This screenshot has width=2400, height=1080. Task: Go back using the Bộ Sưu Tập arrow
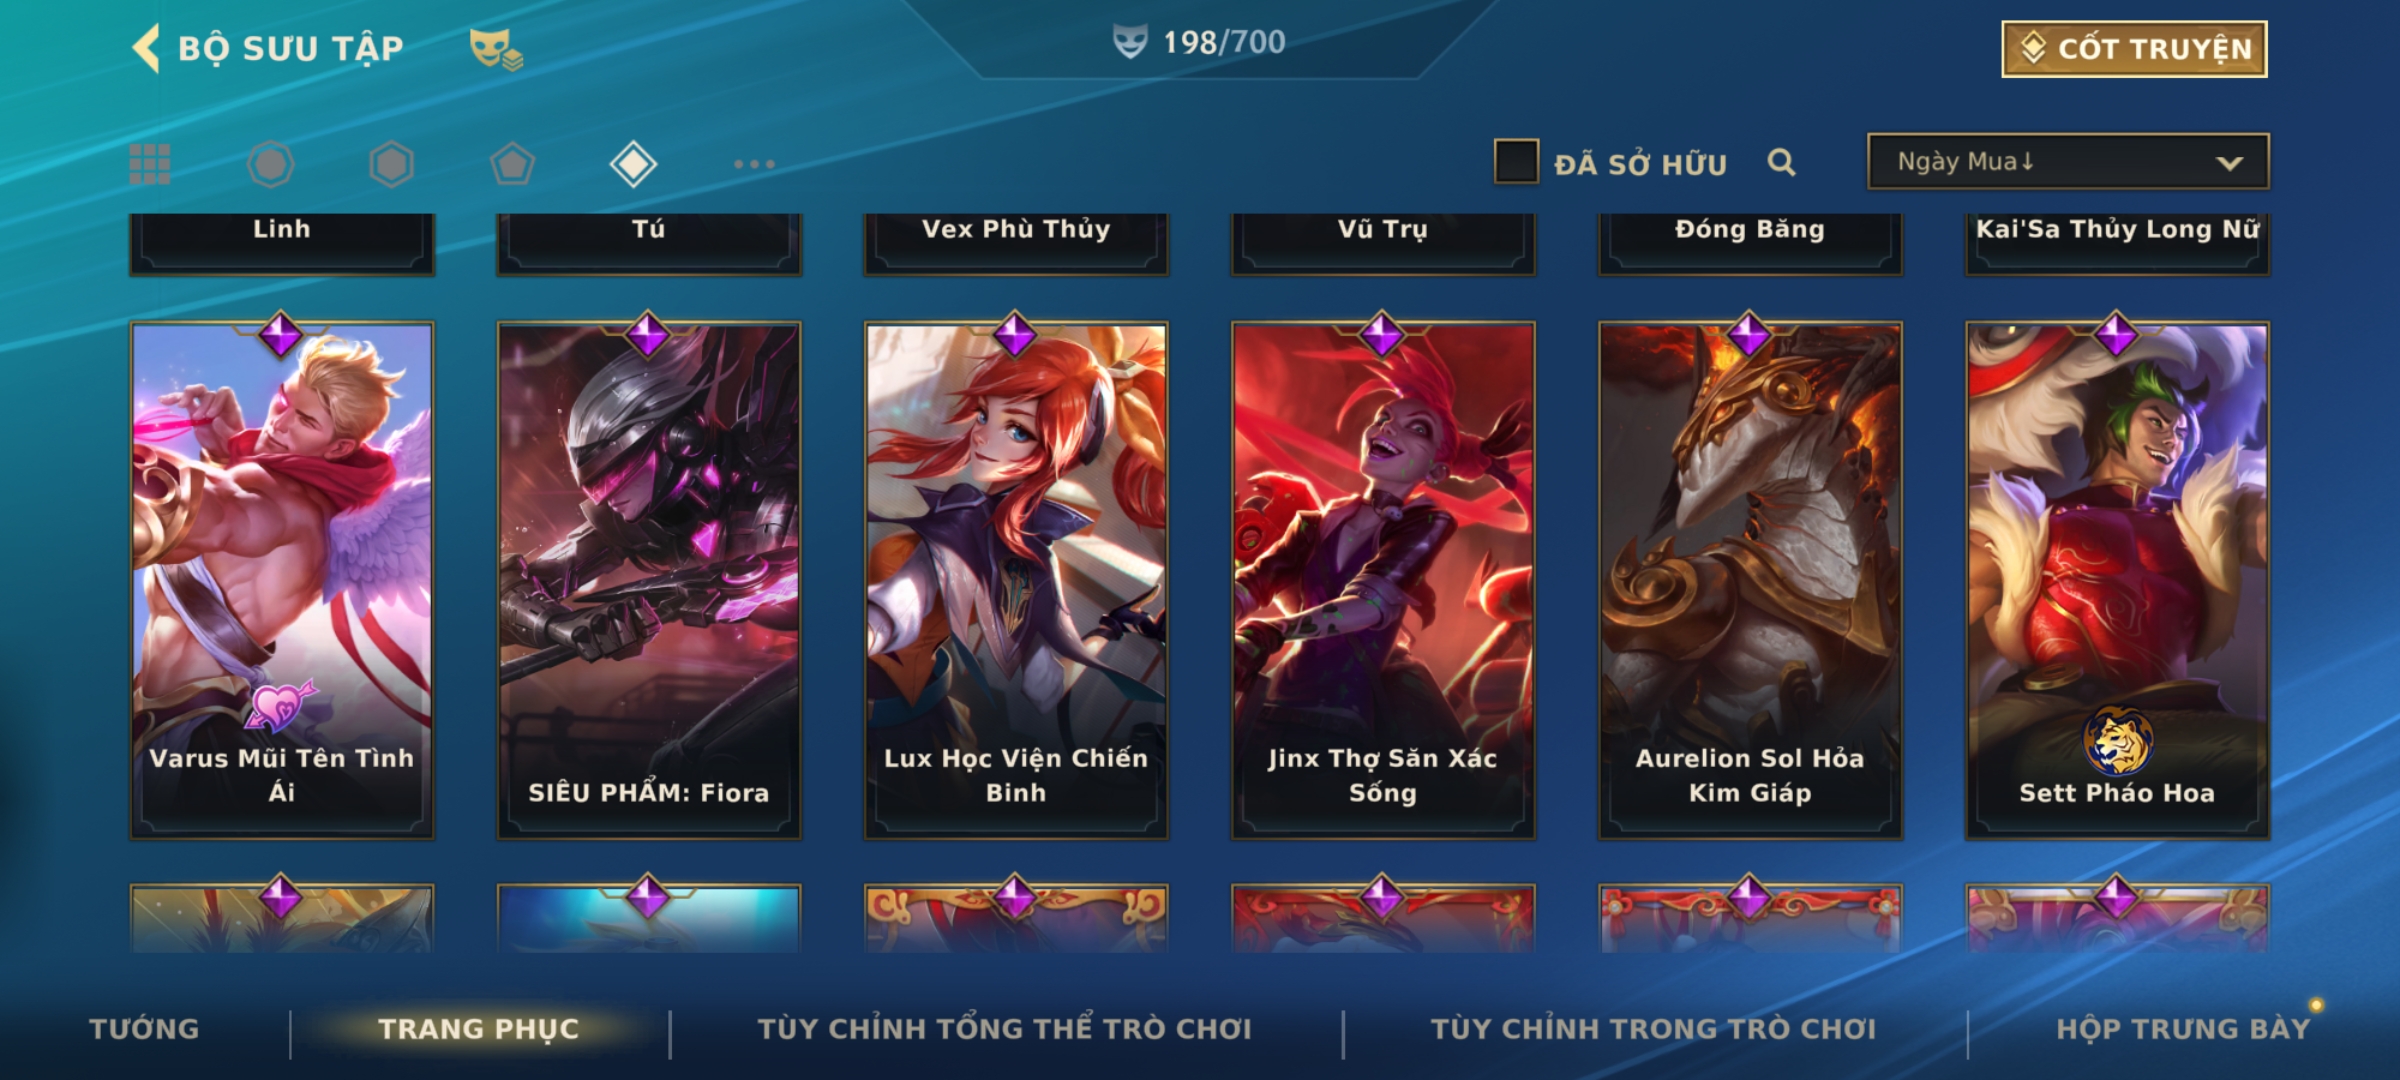(146, 48)
